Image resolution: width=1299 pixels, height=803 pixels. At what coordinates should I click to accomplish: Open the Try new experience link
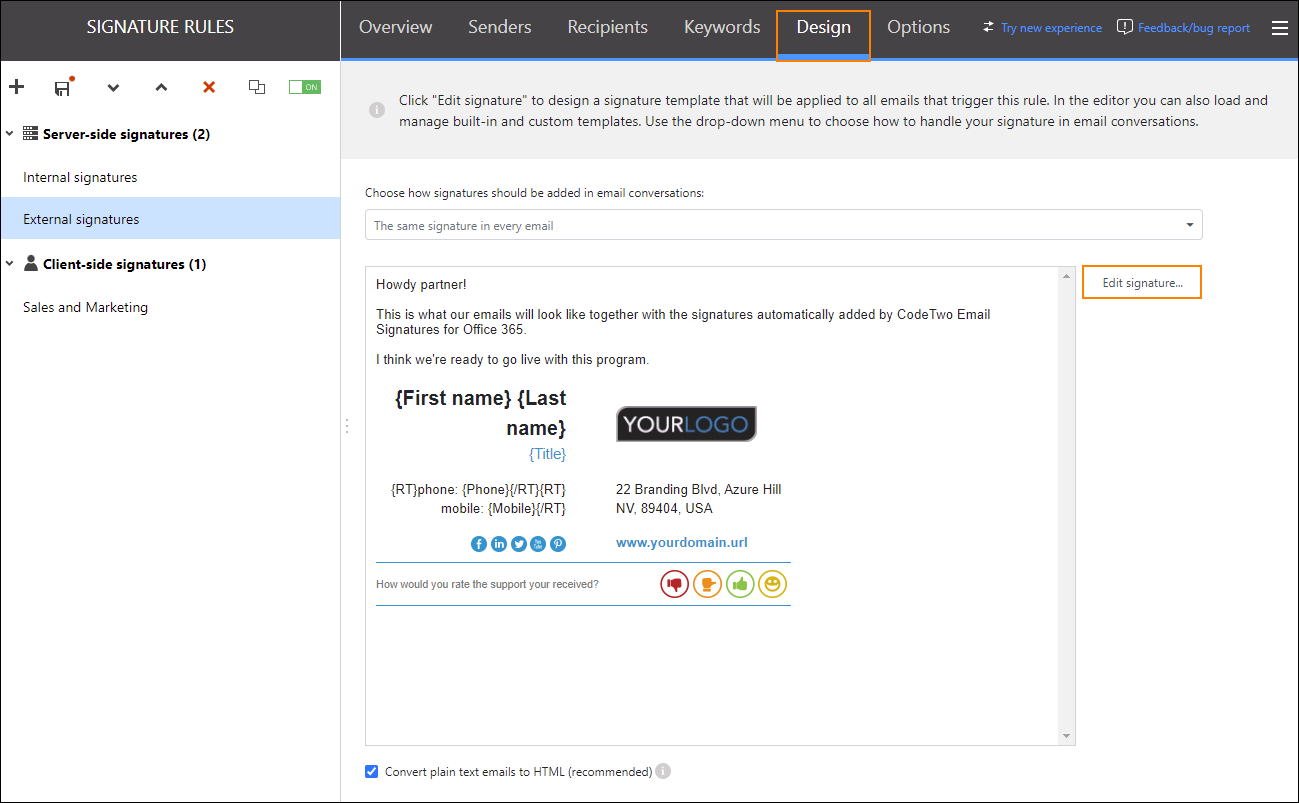pos(1049,27)
